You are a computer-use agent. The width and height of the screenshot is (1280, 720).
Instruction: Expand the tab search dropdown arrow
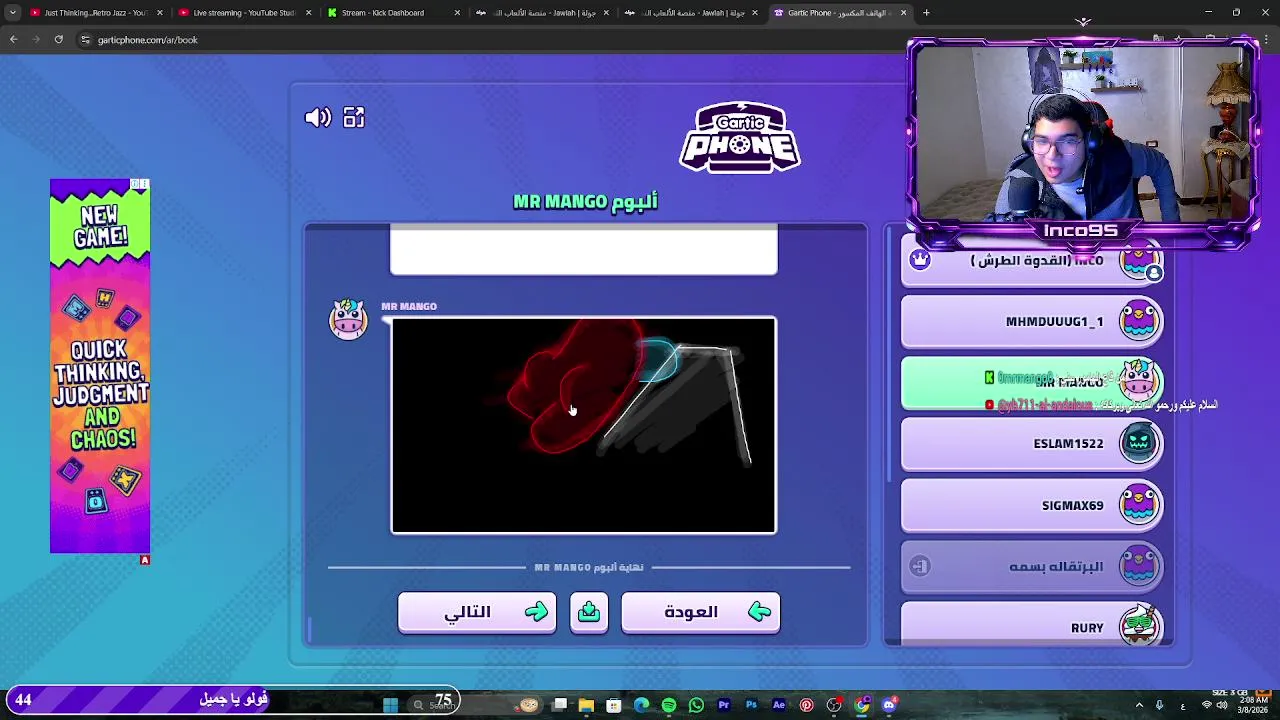pos(12,13)
